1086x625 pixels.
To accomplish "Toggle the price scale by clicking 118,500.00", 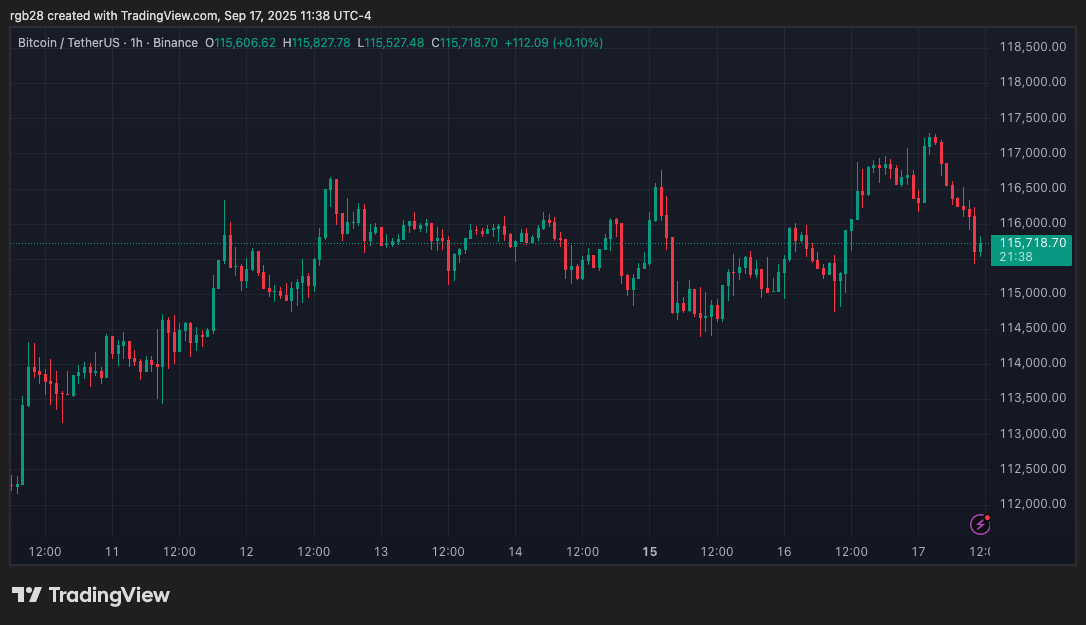I will click(1033, 46).
